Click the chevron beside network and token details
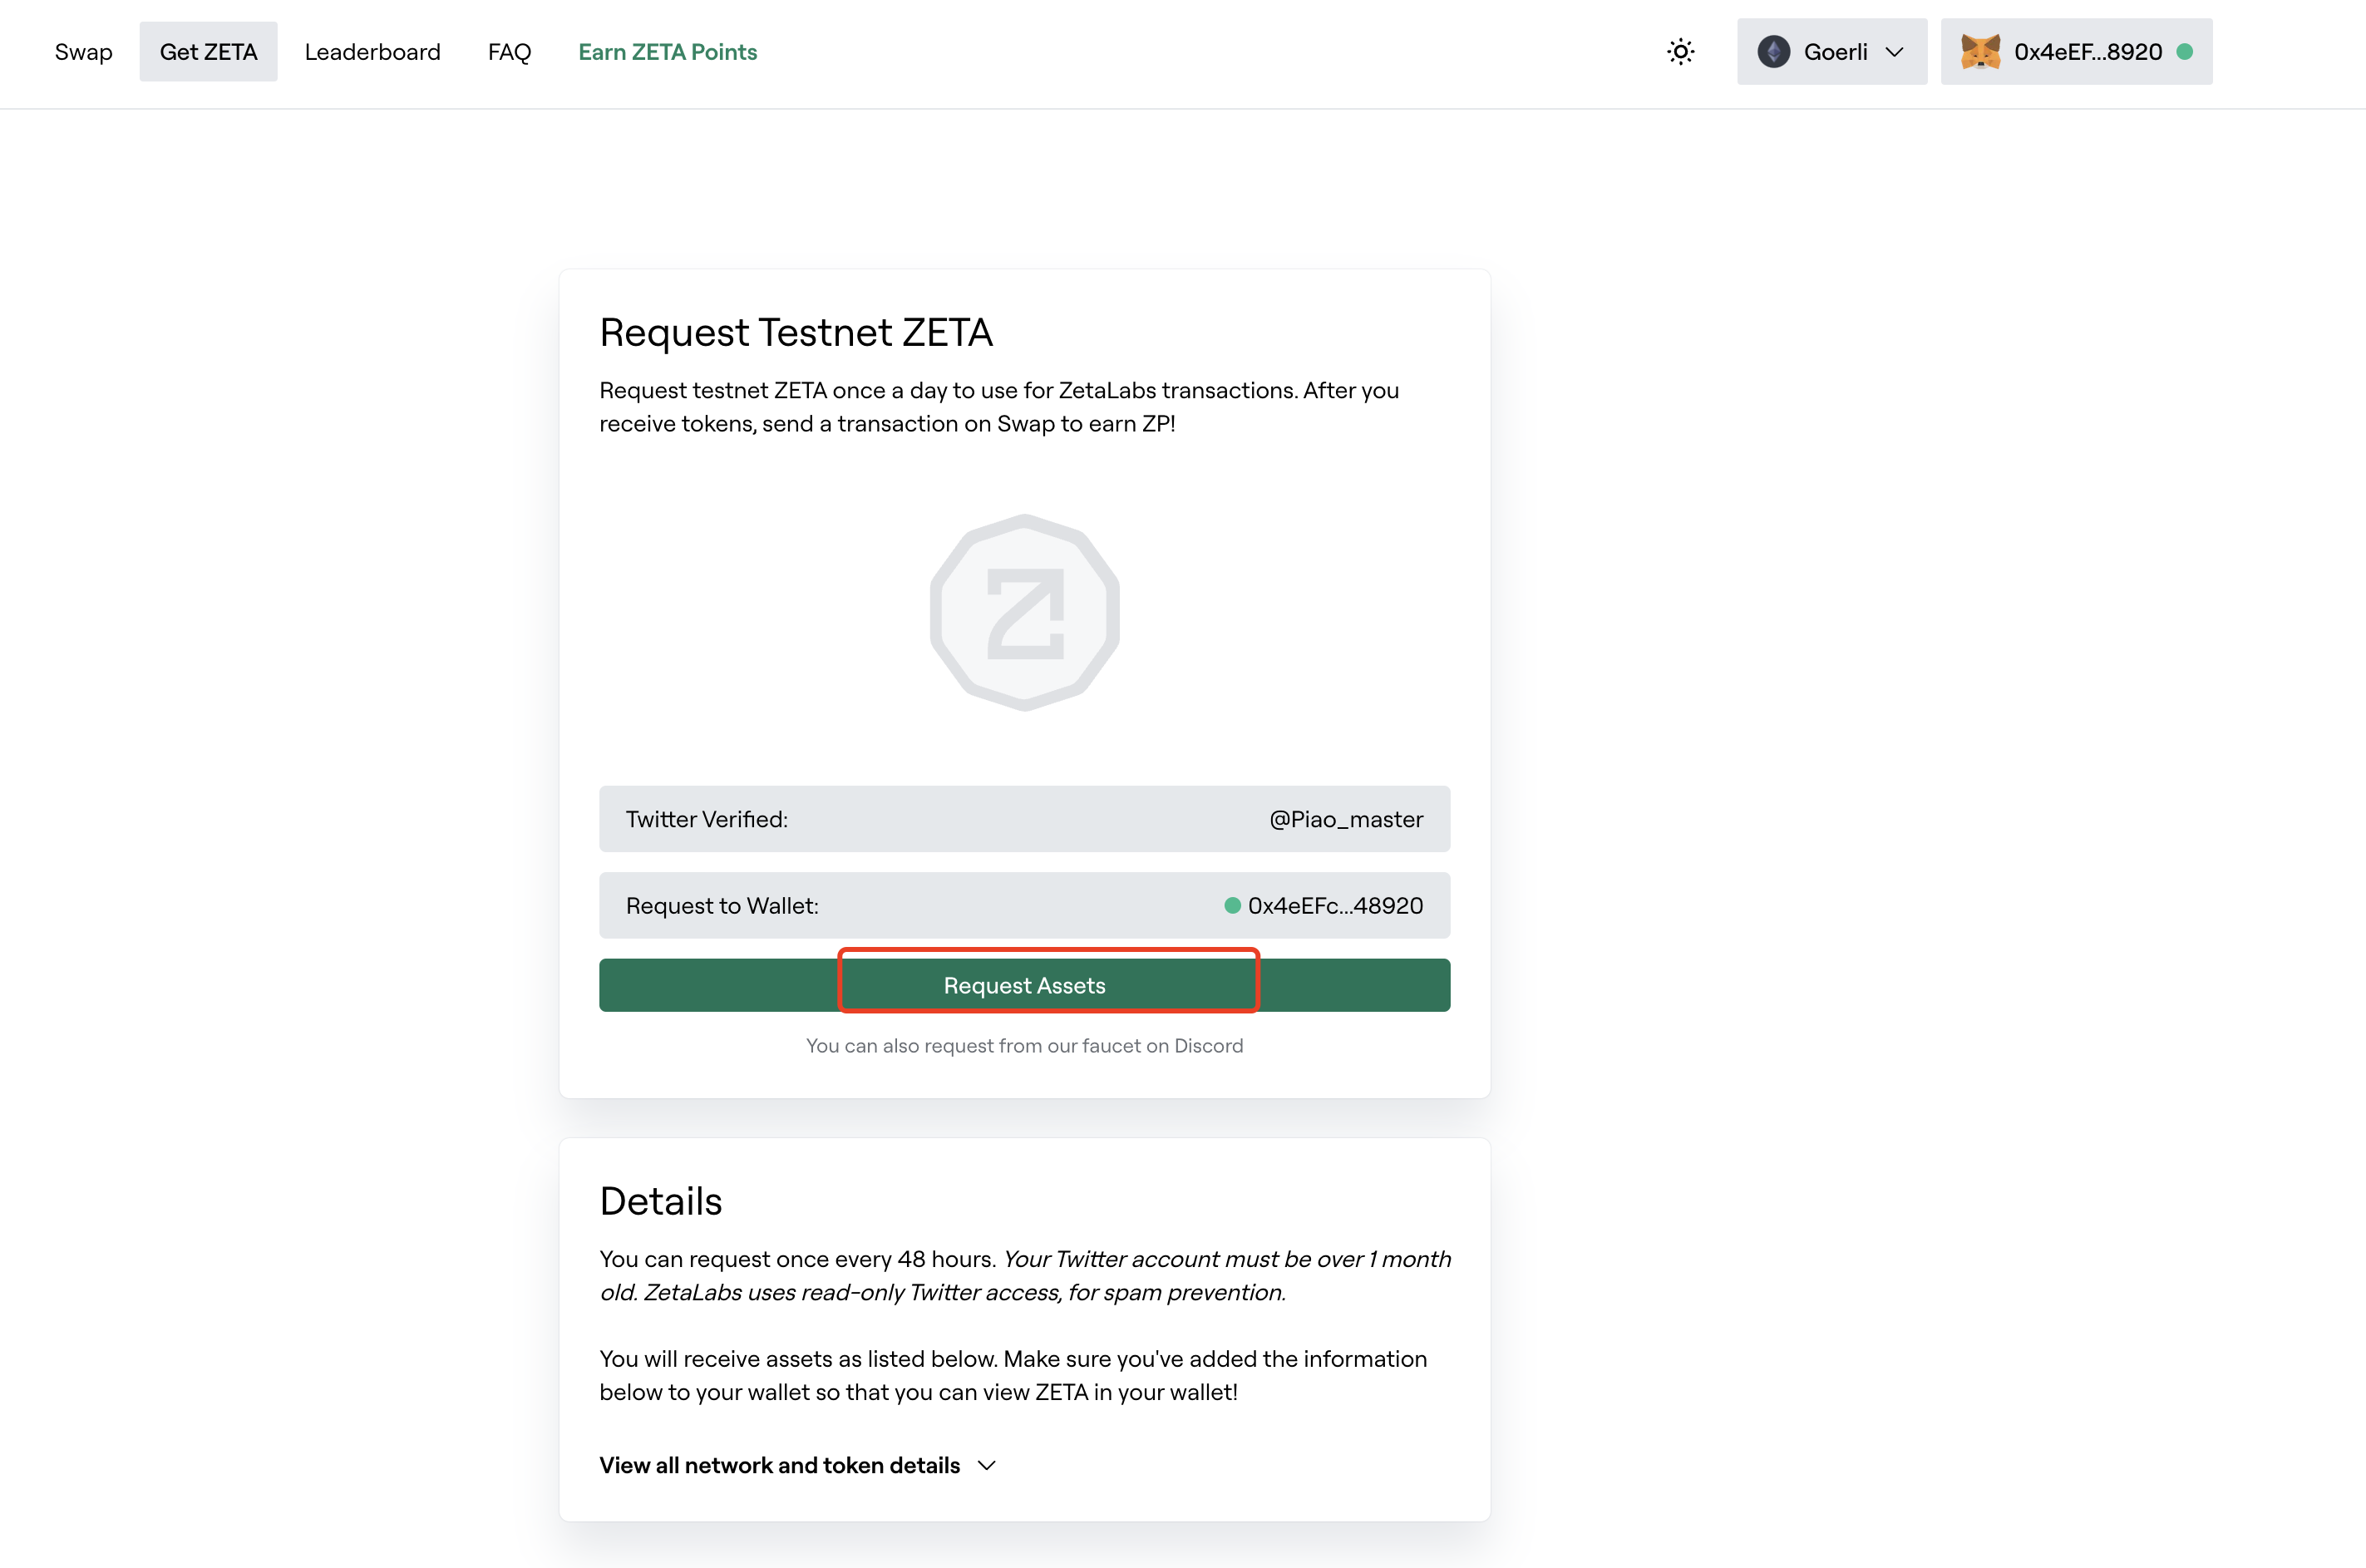 click(x=987, y=1465)
